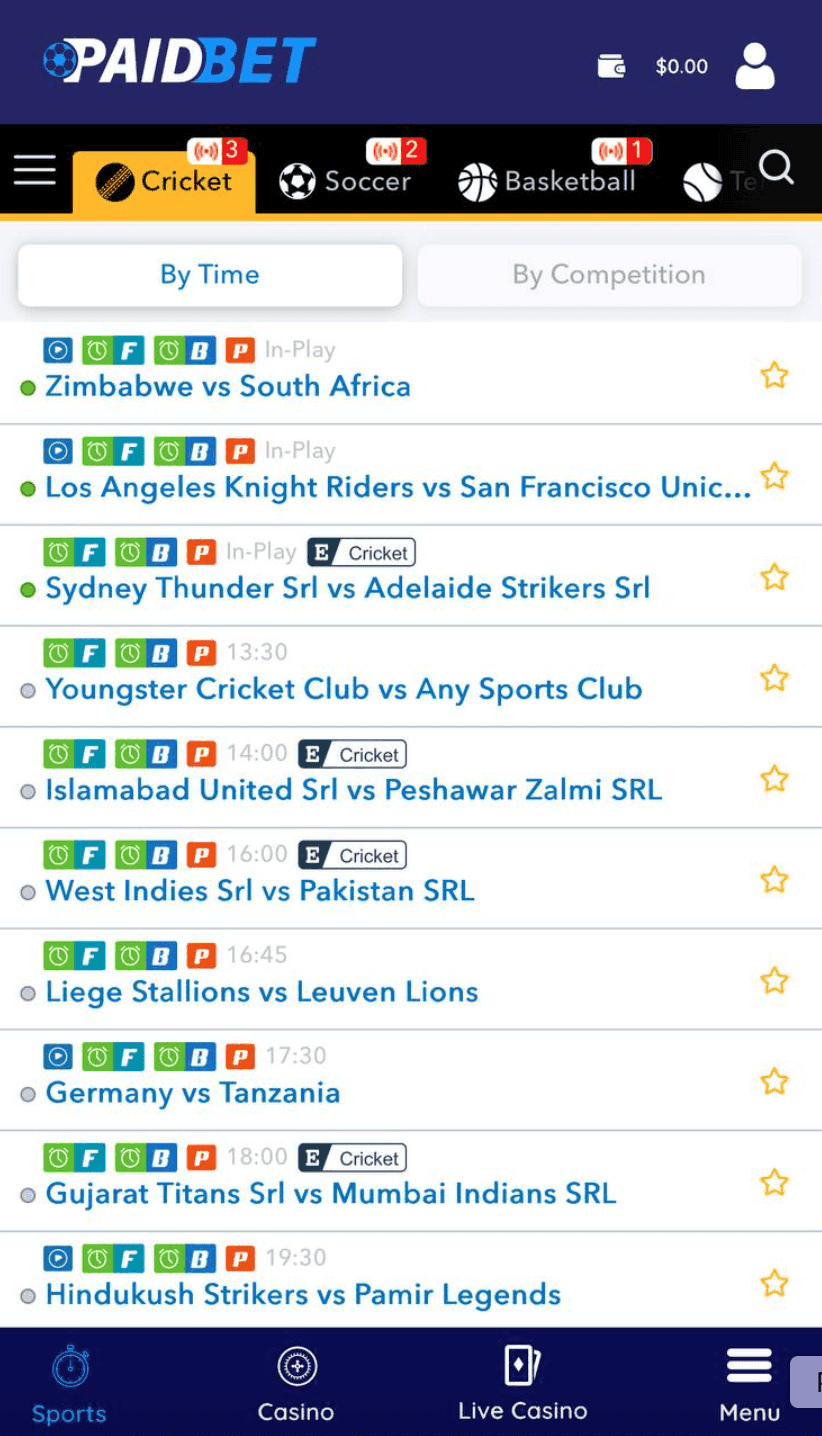Open the live stream icon for Zimbabwe vs South Africa

(57, 349)
